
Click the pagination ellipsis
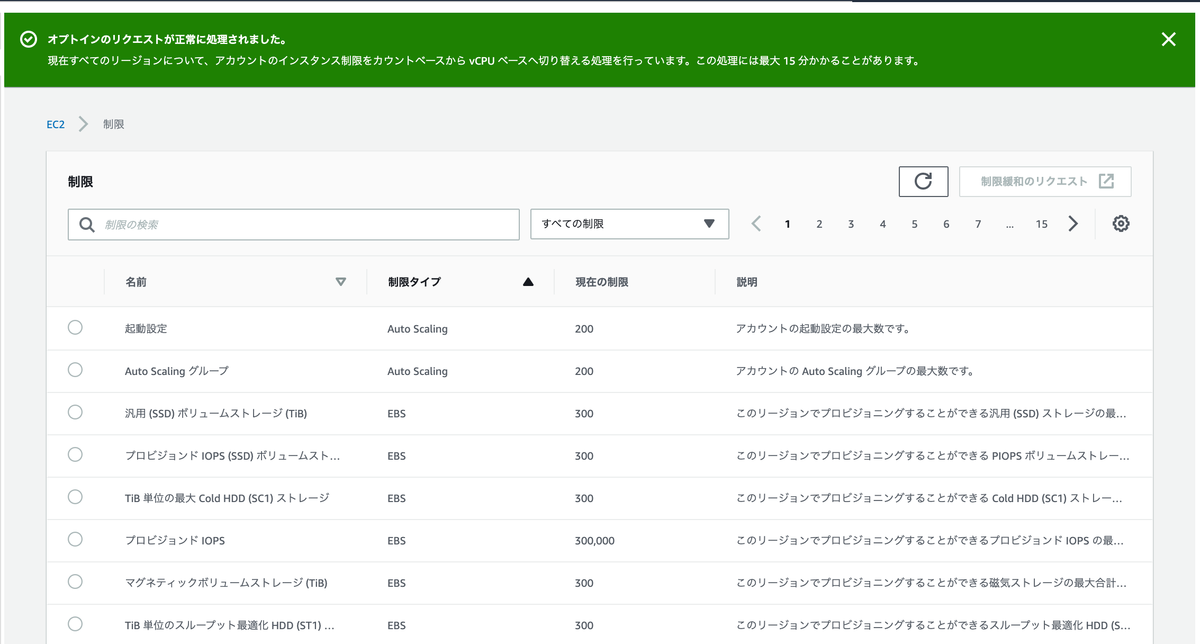coord(1010,224)
